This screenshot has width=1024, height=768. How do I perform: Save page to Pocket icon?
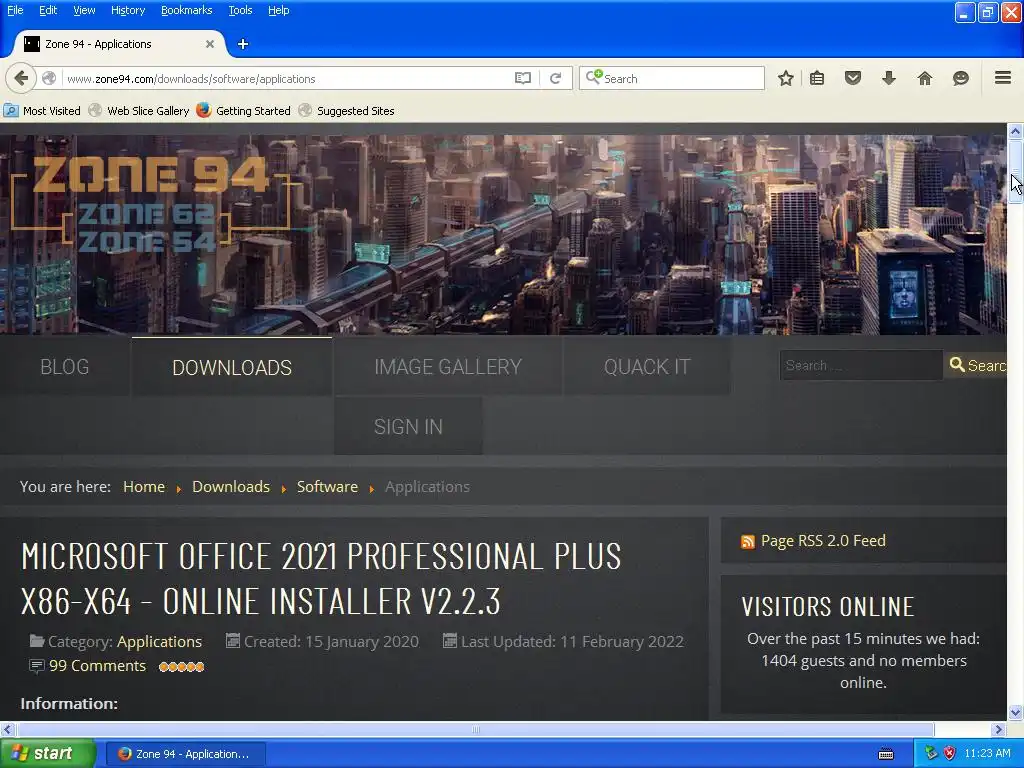[853, 78]
